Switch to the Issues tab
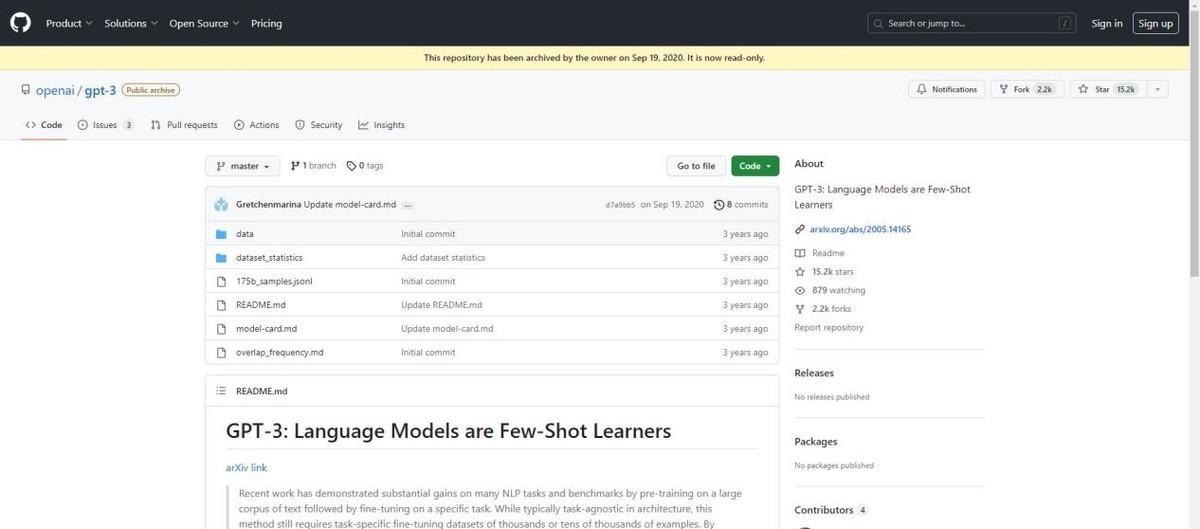The image size is (1200, 529). pyautogui.click(x=107, y=125)
